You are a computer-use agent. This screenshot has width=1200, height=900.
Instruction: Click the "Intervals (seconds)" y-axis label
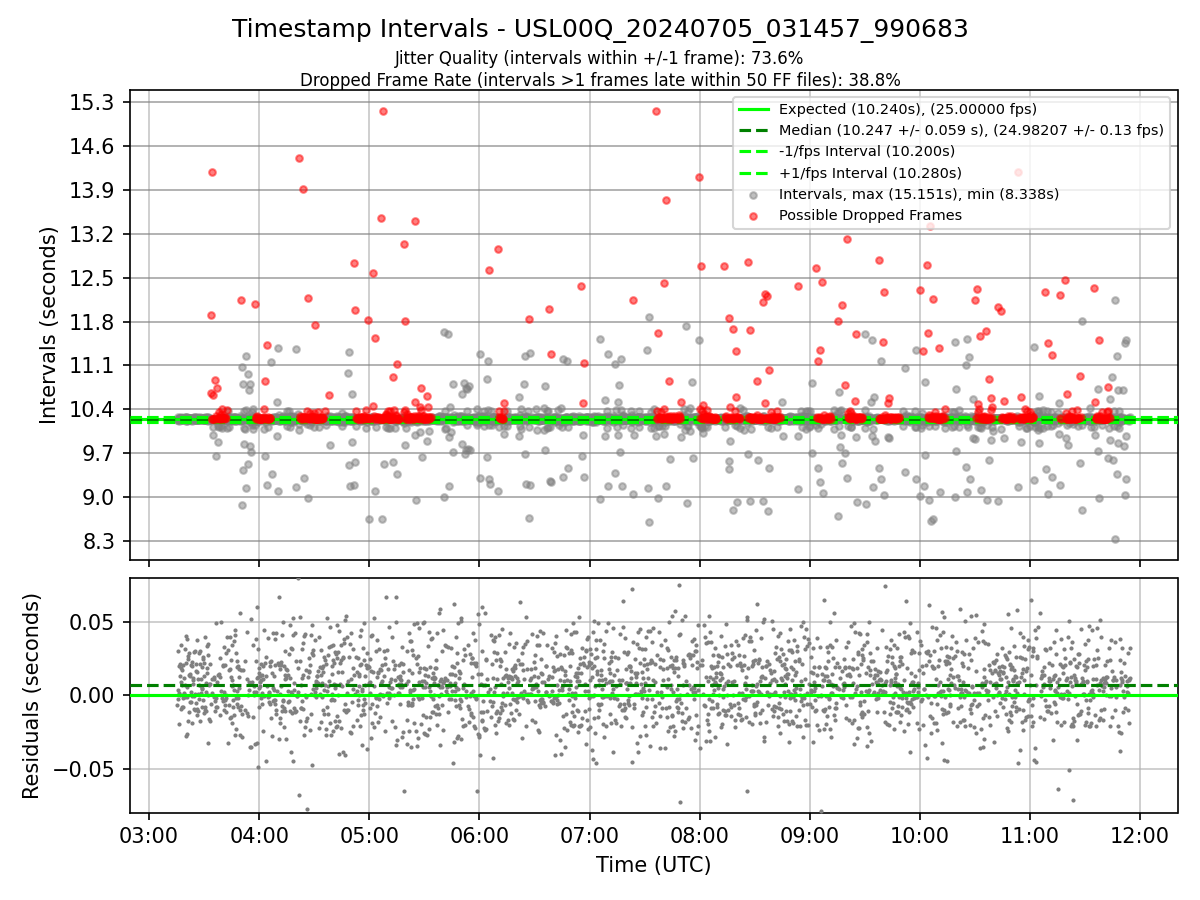pos(49,325)
